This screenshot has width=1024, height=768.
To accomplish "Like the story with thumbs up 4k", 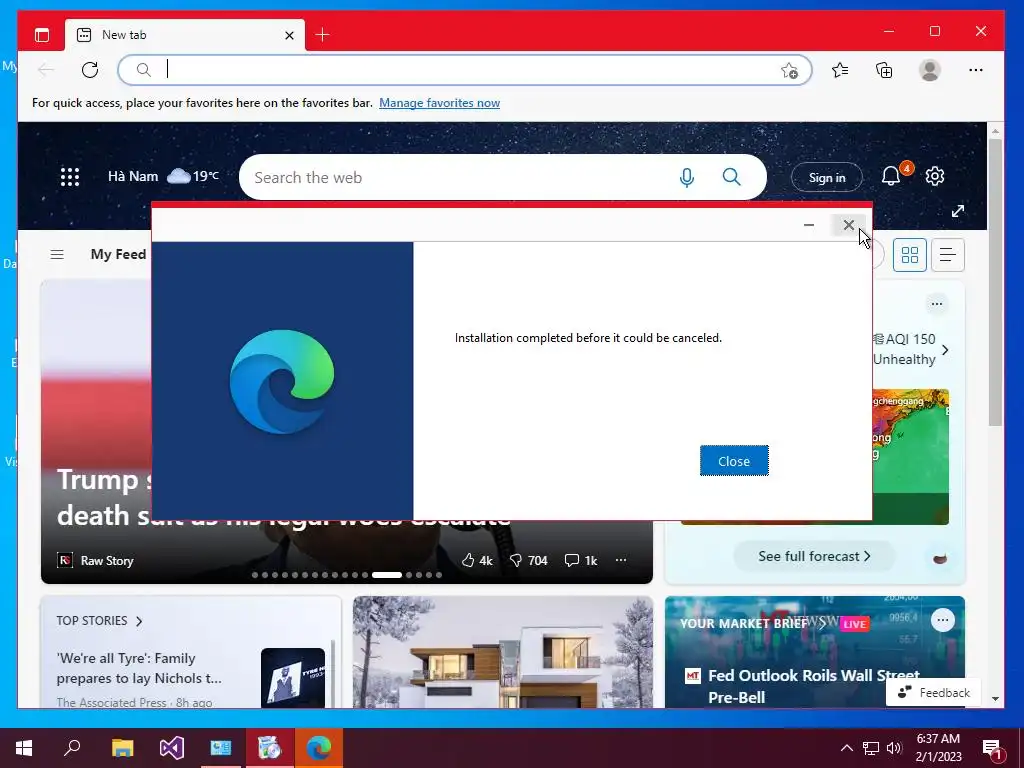I will [x=477, y=560].
